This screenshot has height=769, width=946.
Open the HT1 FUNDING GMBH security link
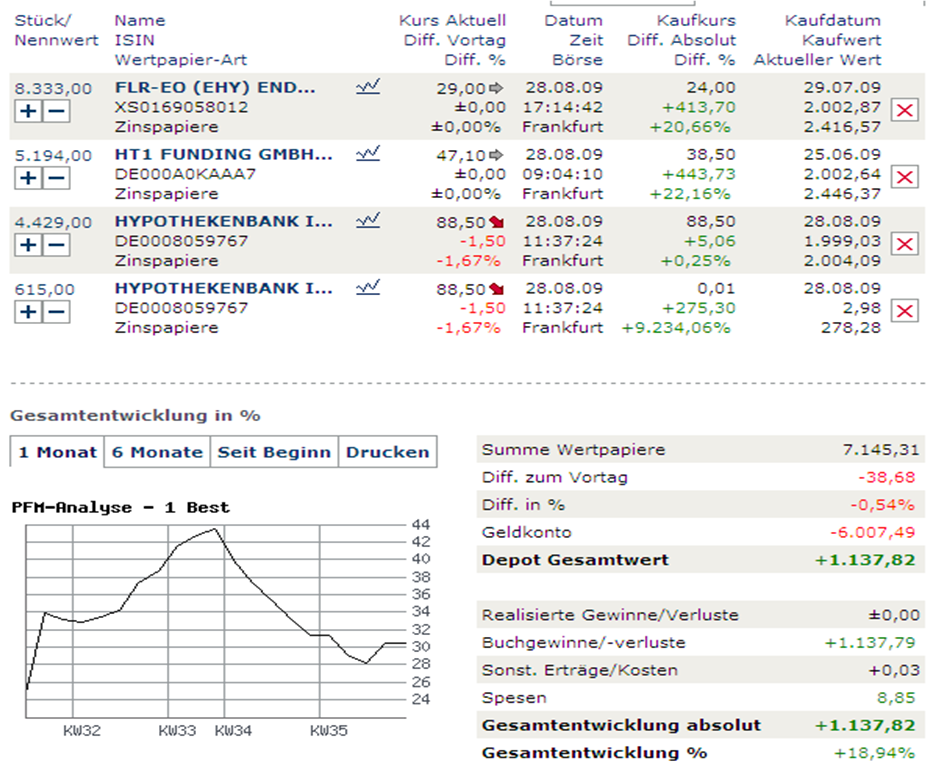tap(223, 155)
